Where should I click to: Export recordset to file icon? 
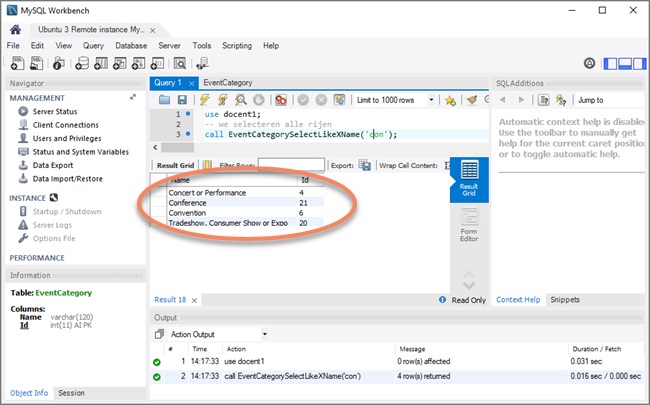point(364,165)
